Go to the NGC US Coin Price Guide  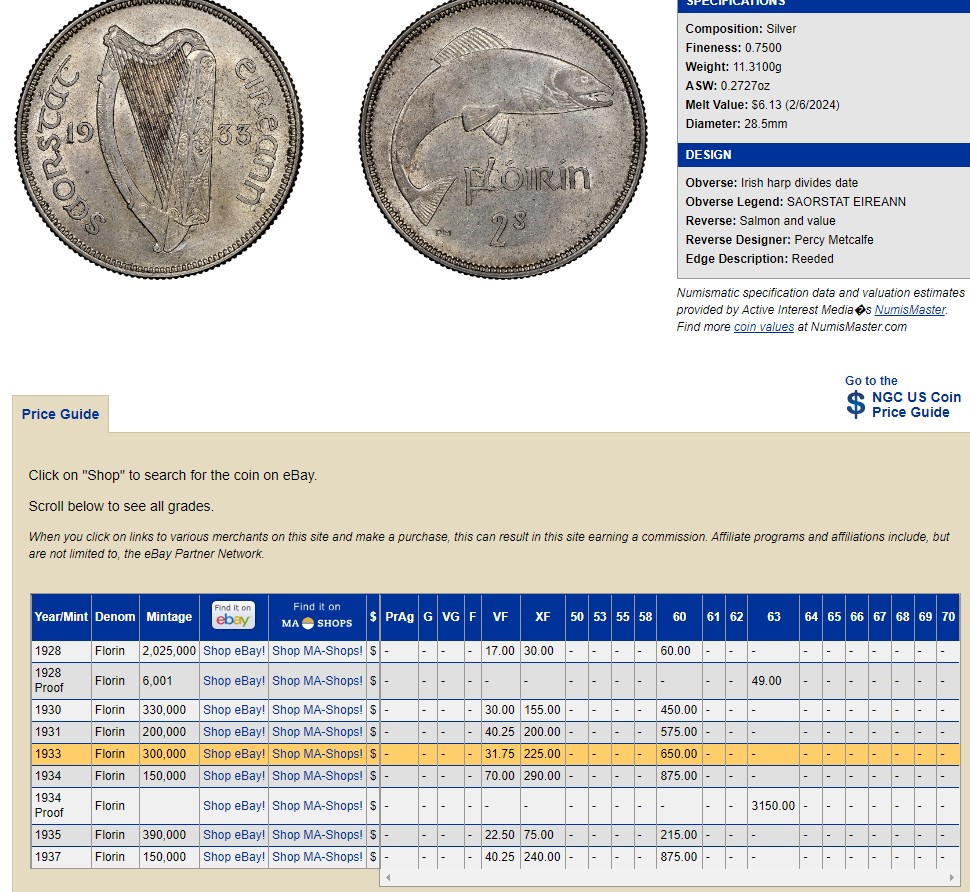915,404
